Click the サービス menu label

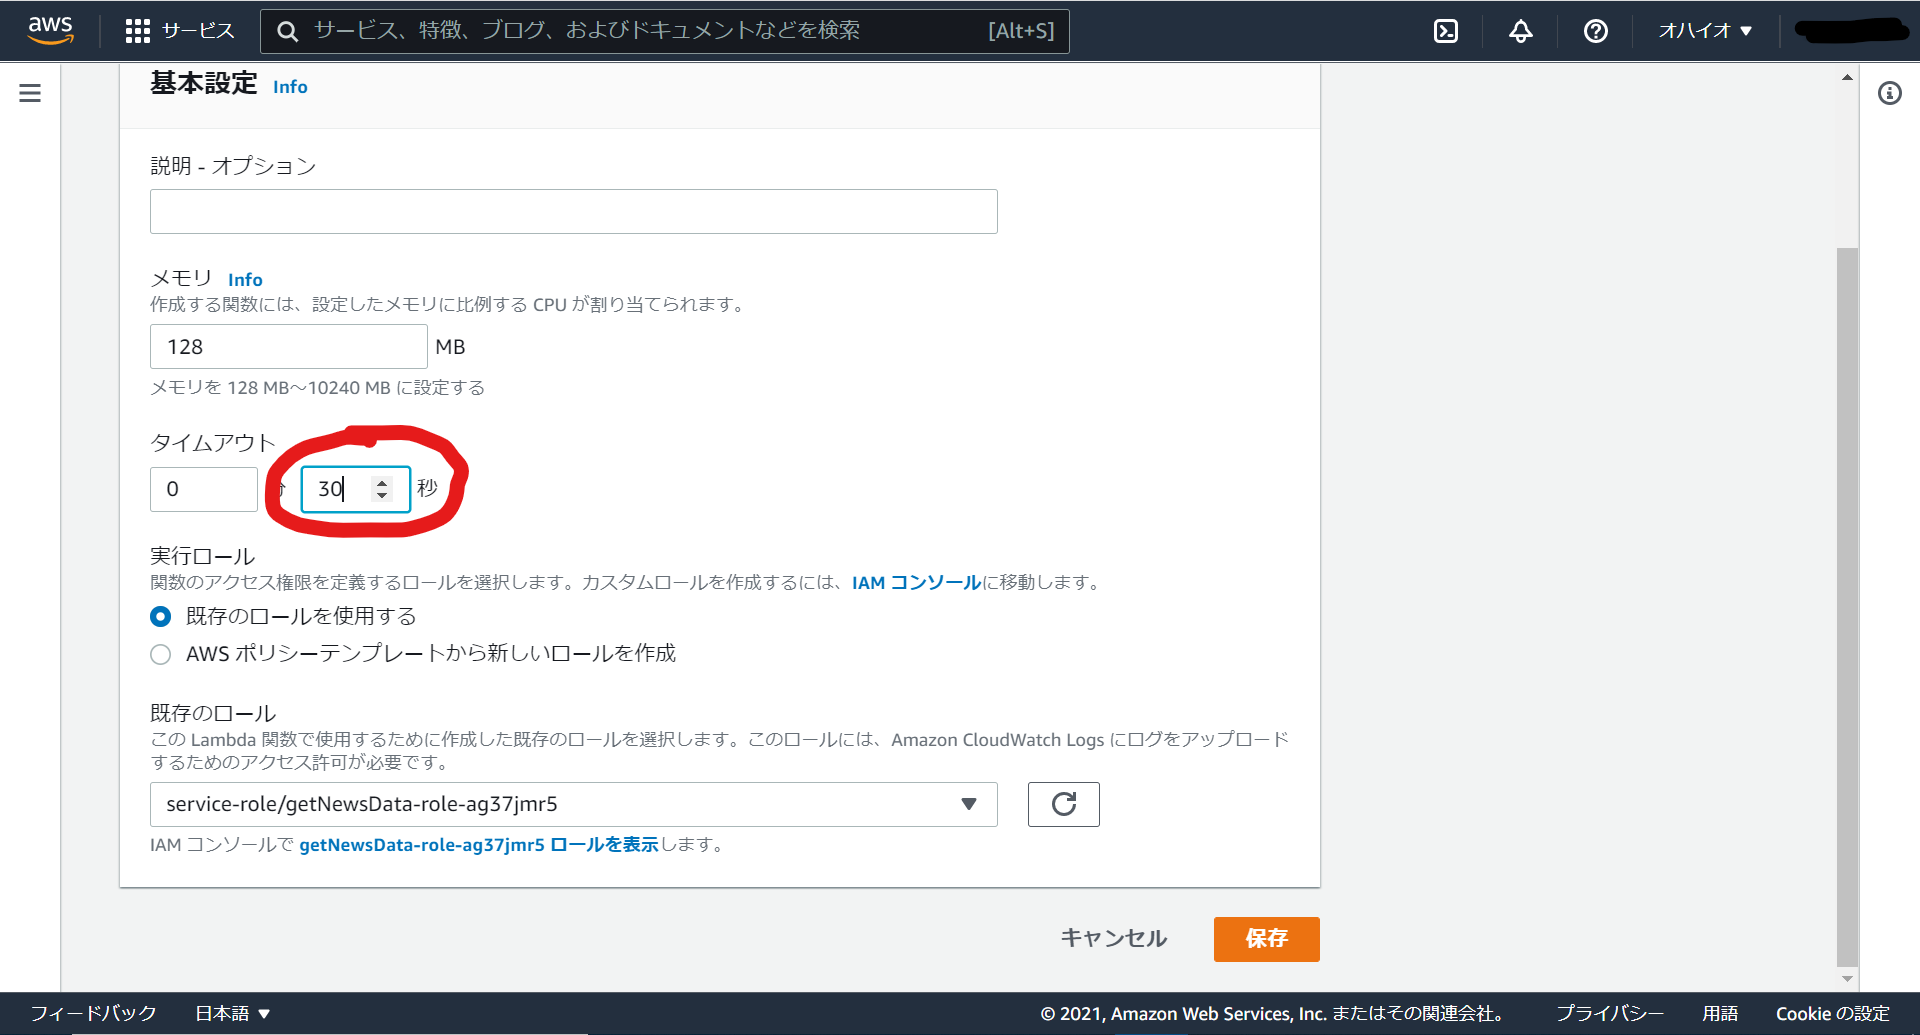click(x=198, y=31)
